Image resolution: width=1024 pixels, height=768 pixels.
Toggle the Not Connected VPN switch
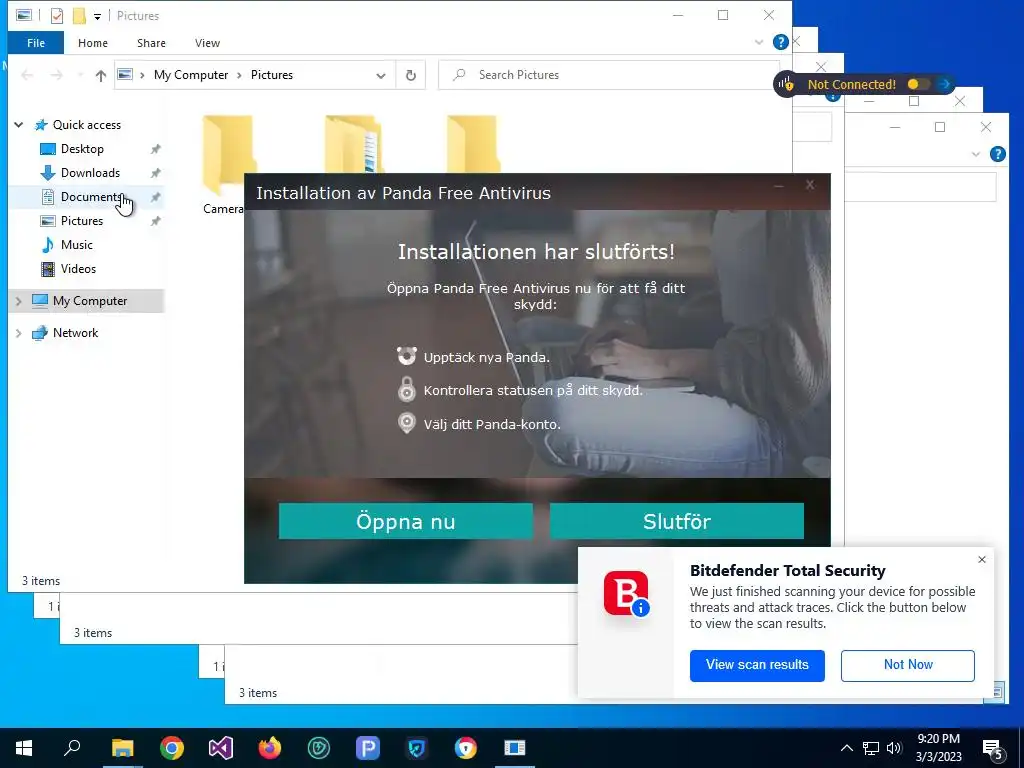pos(918,84)
